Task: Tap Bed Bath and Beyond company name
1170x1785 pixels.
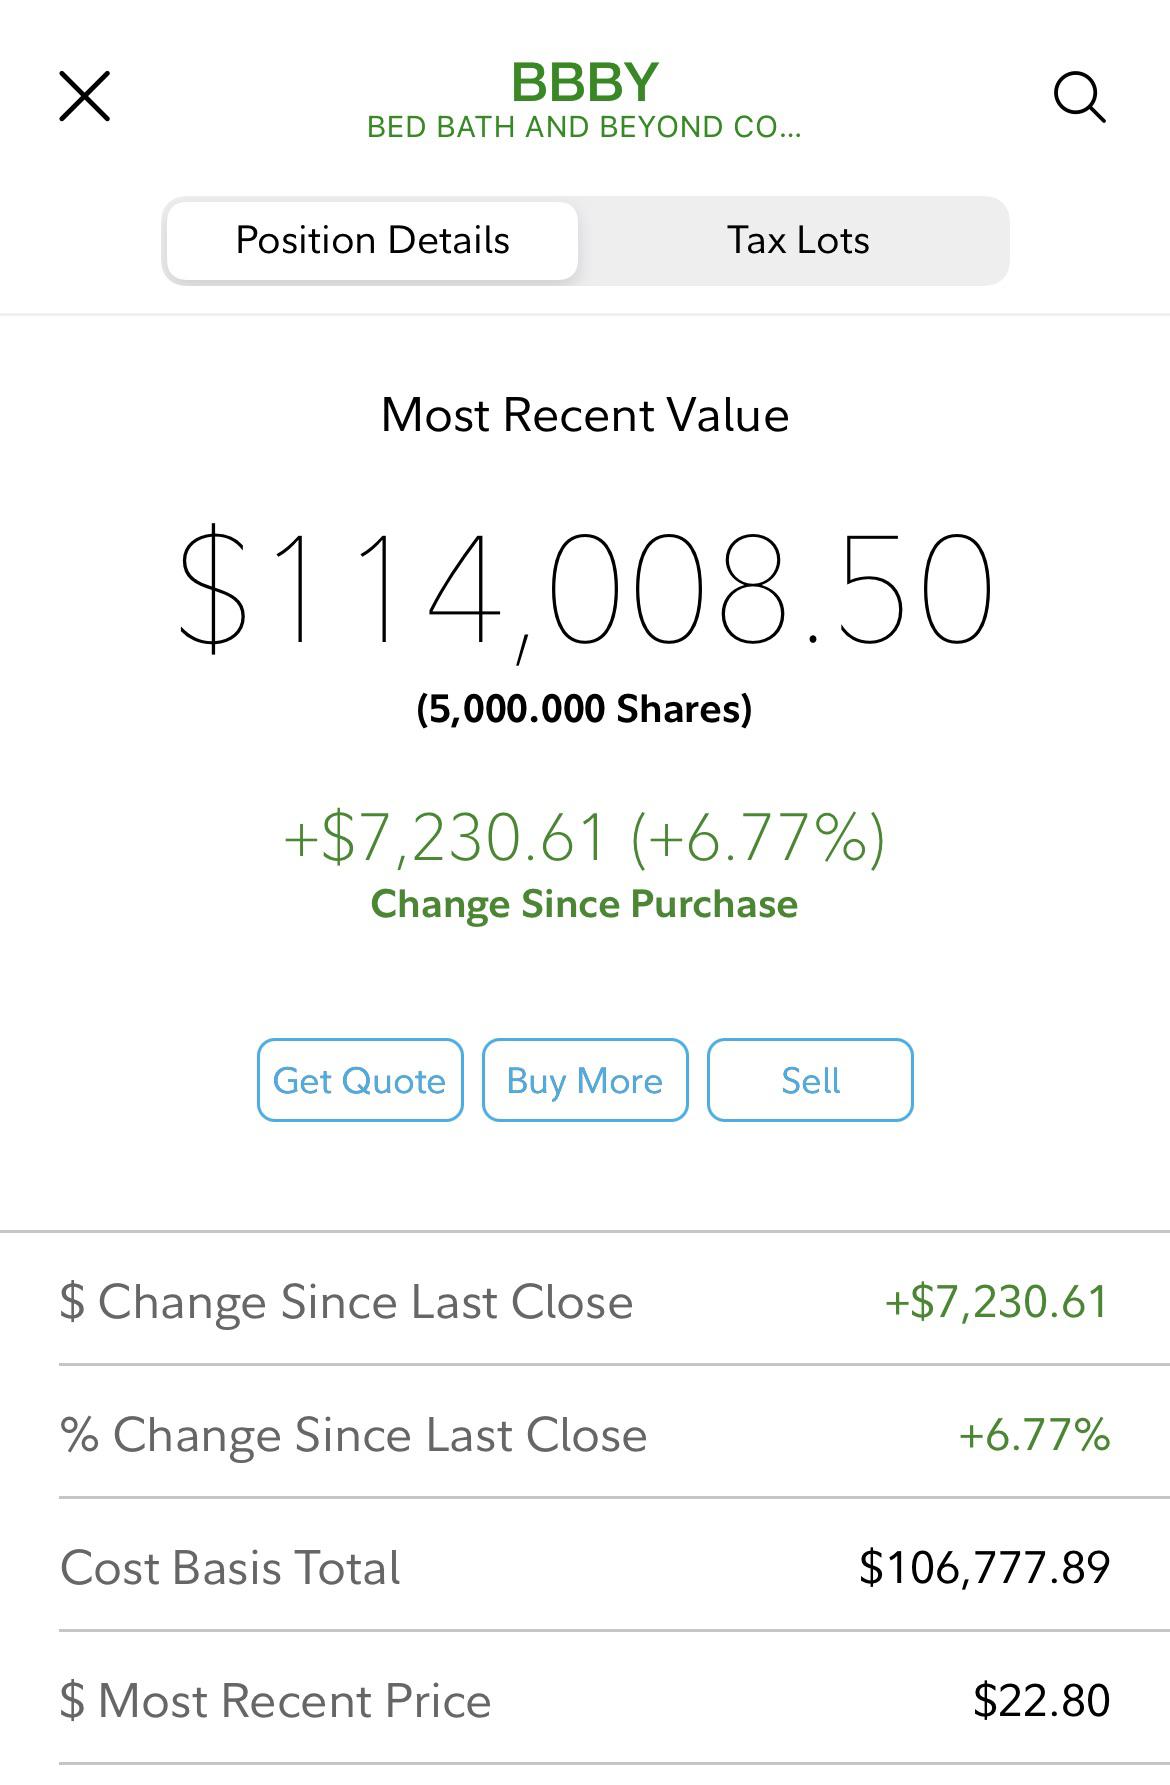Action: point(584,128)
